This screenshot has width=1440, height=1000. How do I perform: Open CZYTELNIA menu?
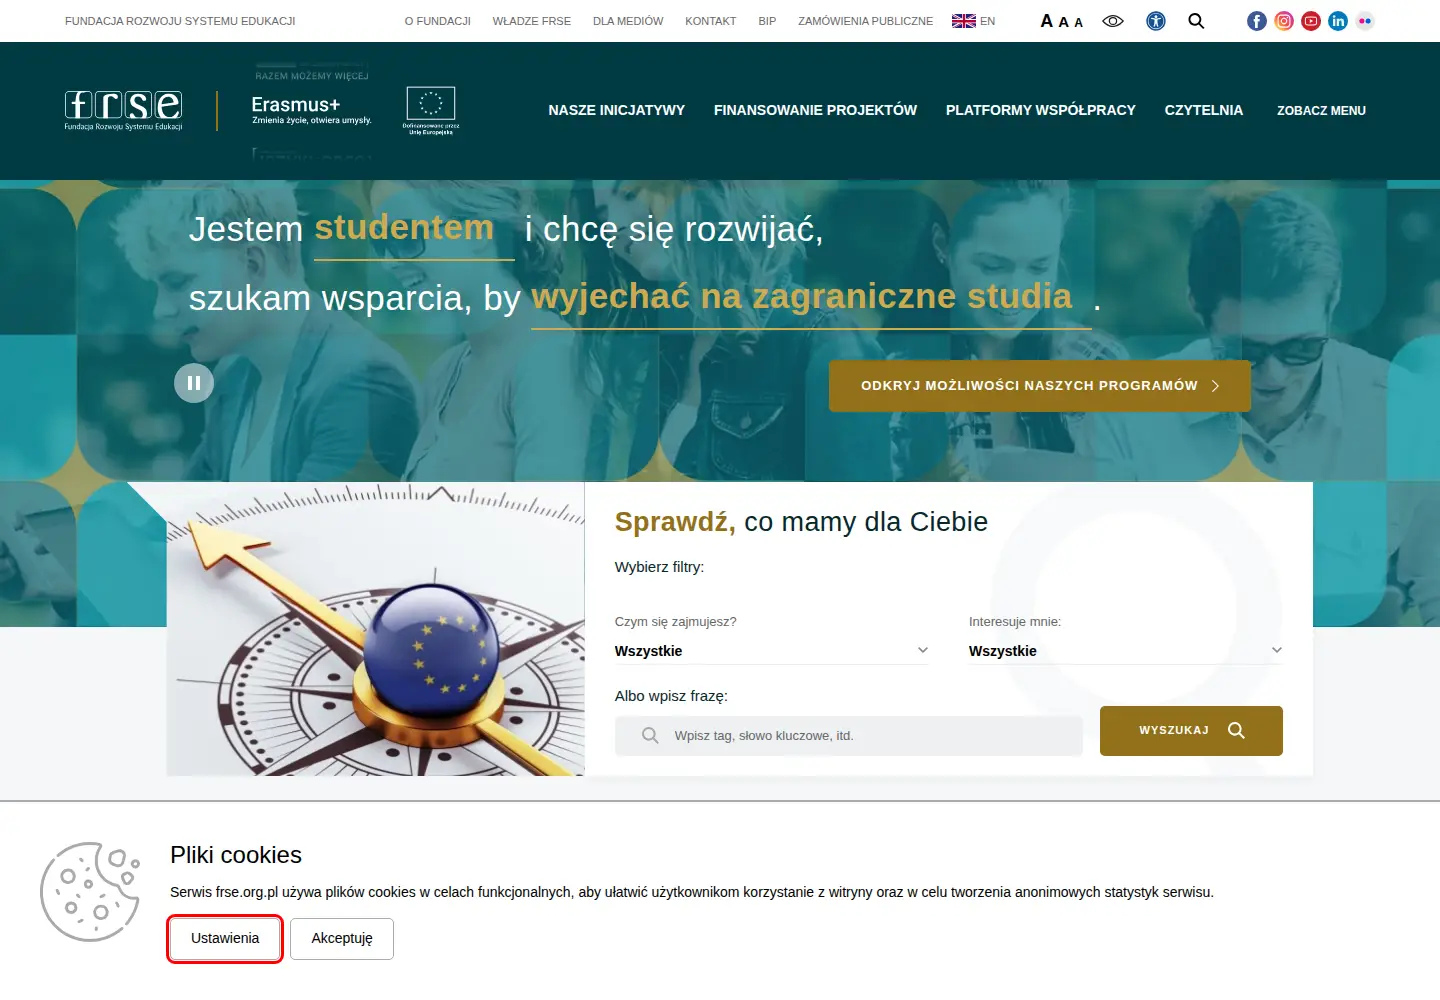click(1204, 110)
